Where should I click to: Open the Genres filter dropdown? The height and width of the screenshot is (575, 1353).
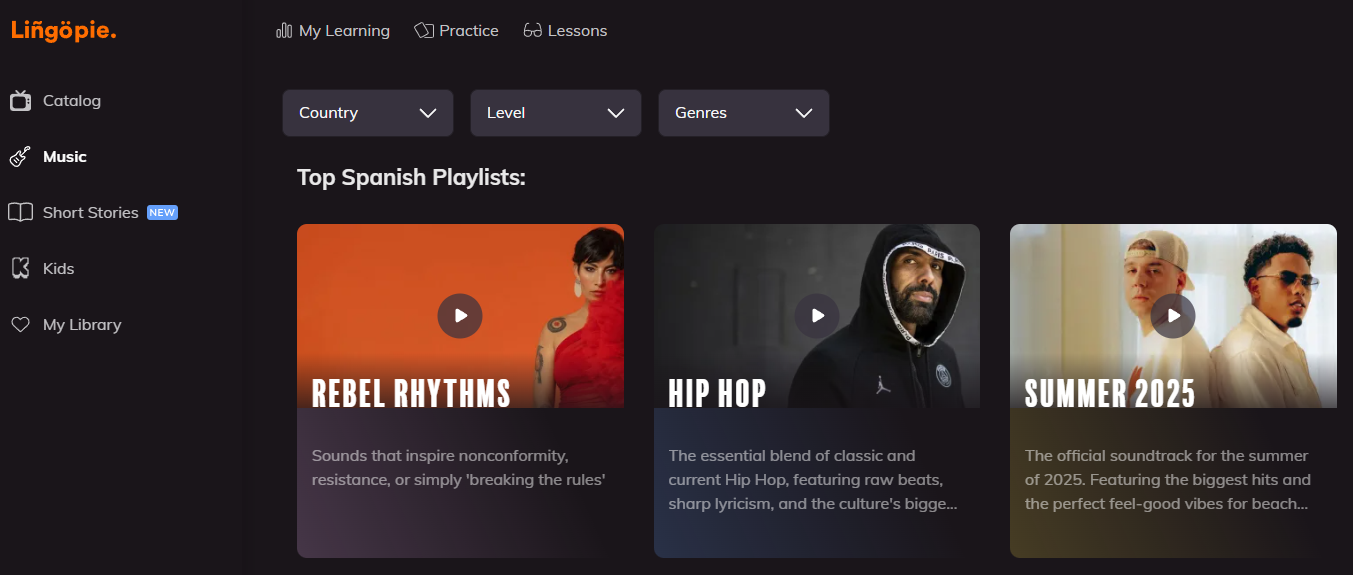(x=744, y=113)
